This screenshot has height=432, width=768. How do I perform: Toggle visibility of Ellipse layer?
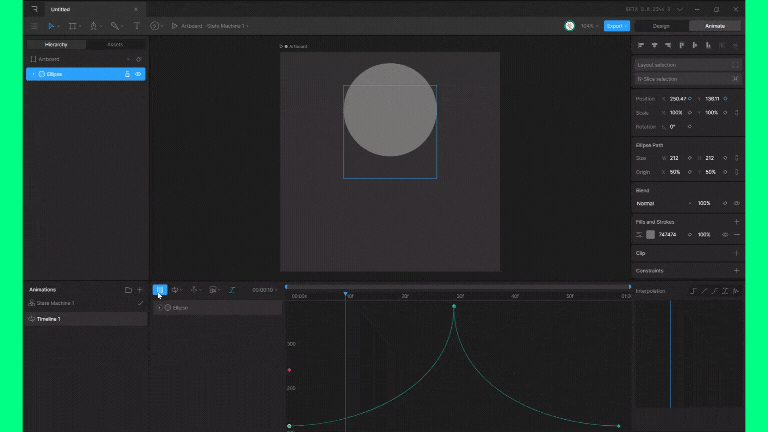coord(138,74)
